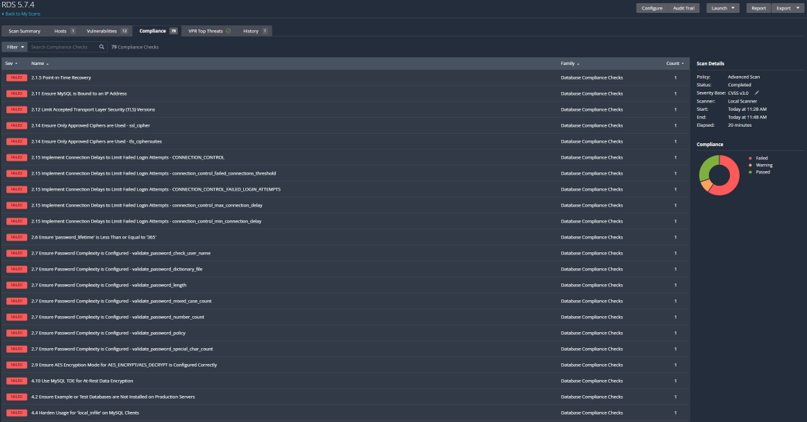
Task: Sort the list by Name column
Action: [40, 63]
